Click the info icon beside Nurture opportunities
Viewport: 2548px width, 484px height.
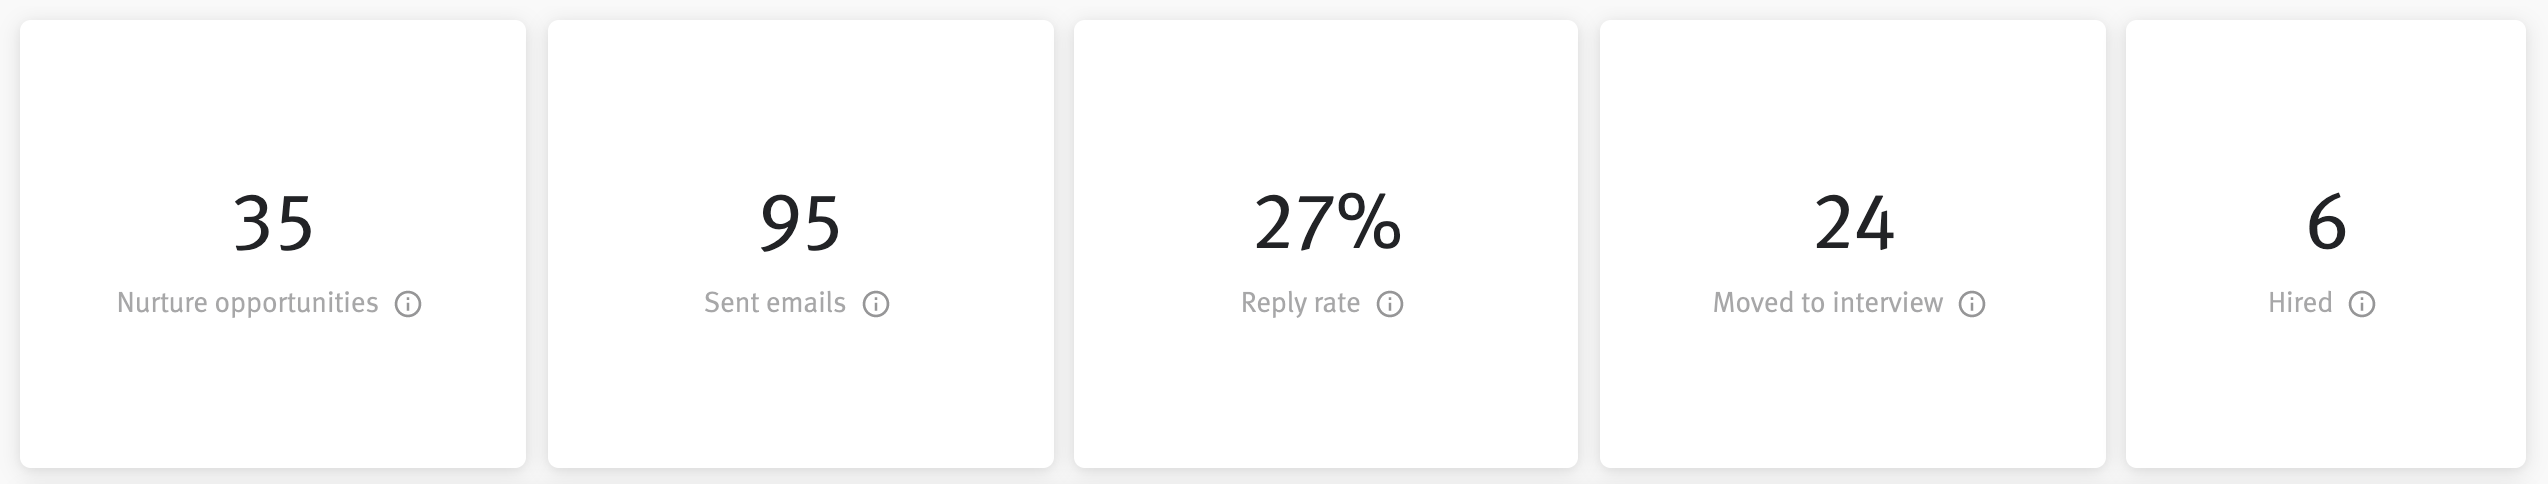408,304
